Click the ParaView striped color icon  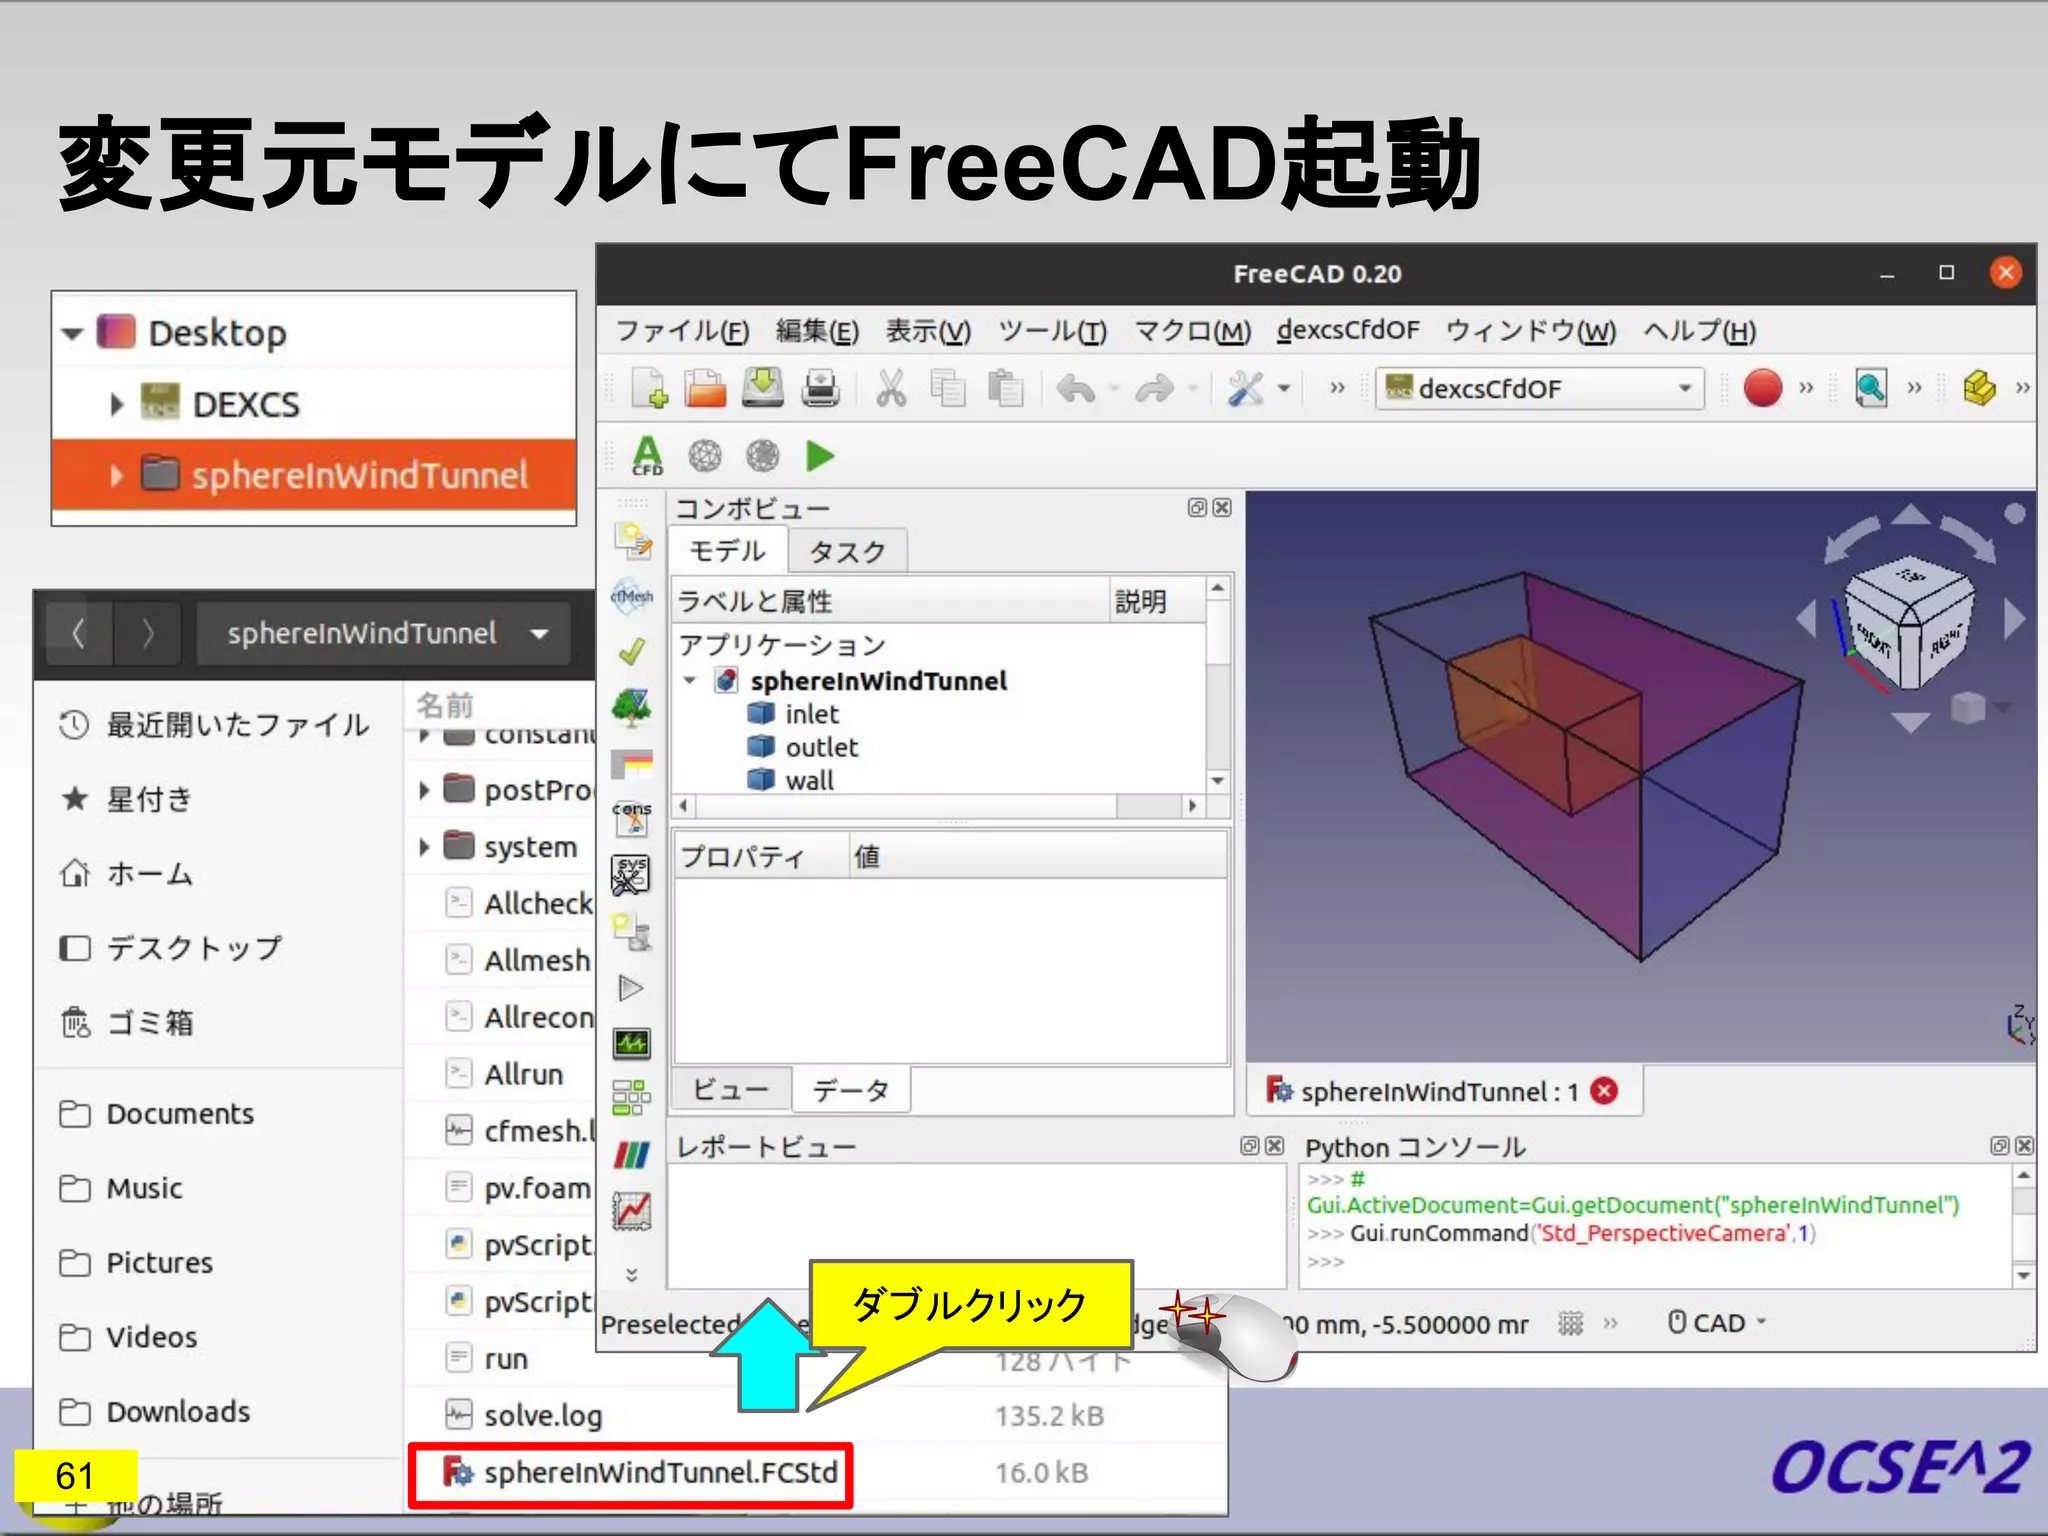pos(631,1155)
